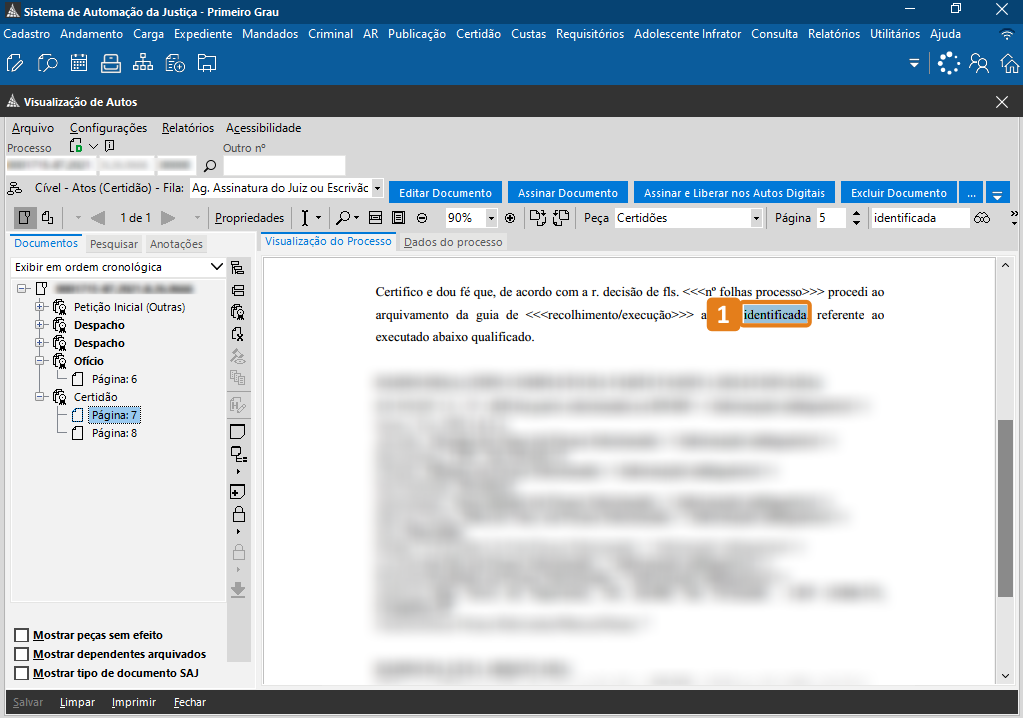Zoom in with the plus circle icon

[510, 218]
